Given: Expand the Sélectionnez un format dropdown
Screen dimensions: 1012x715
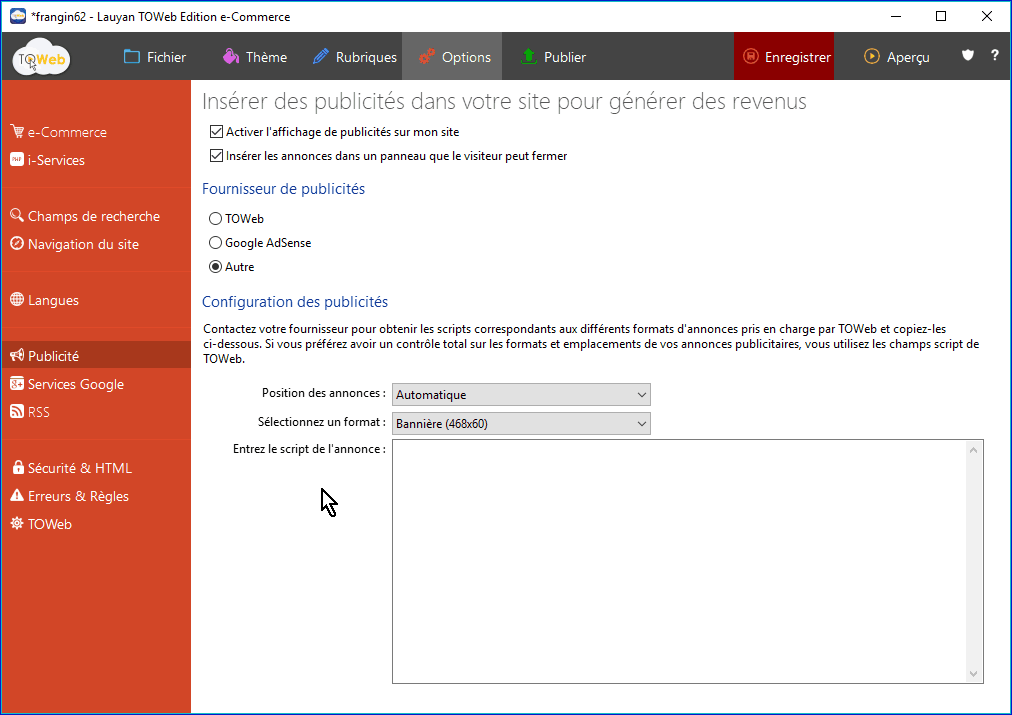Looking at the screenshot, I should (x=521, y=423).
